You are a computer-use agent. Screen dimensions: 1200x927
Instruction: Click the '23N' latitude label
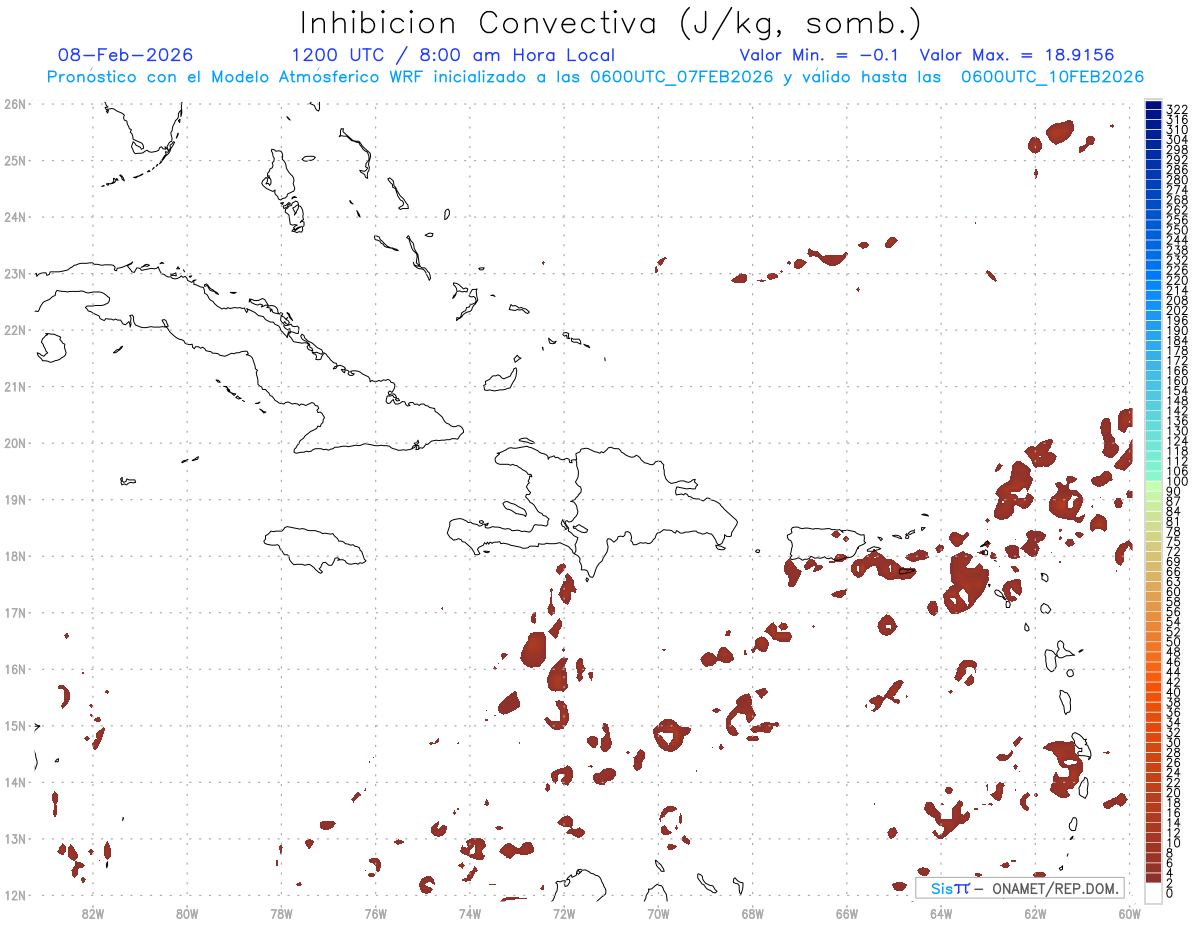[14, 273]
